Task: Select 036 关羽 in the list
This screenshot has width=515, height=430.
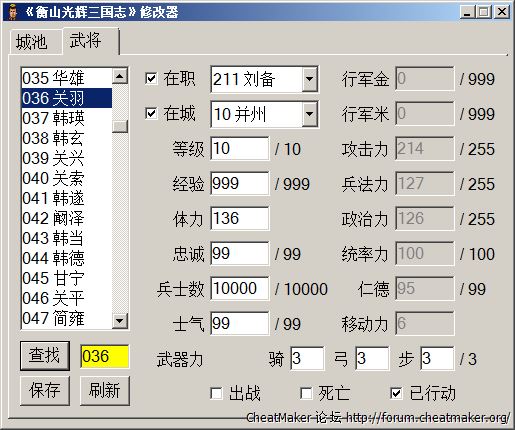Action: click(67, 98)
